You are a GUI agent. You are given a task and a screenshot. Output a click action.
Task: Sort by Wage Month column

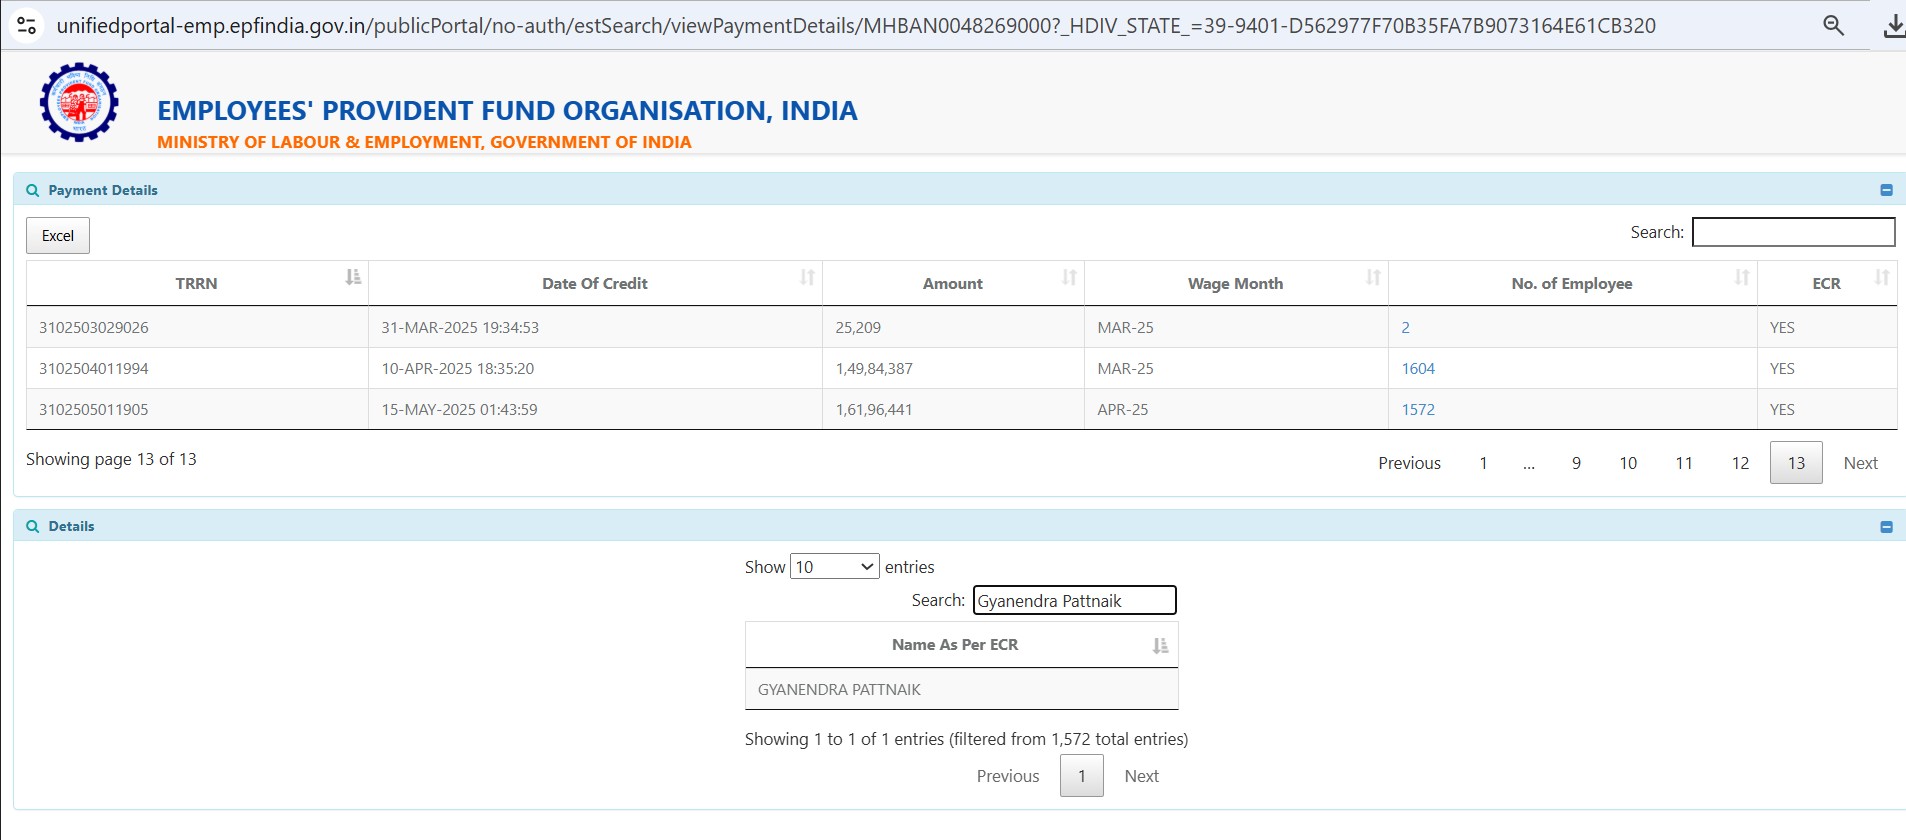pos(1373,278)
